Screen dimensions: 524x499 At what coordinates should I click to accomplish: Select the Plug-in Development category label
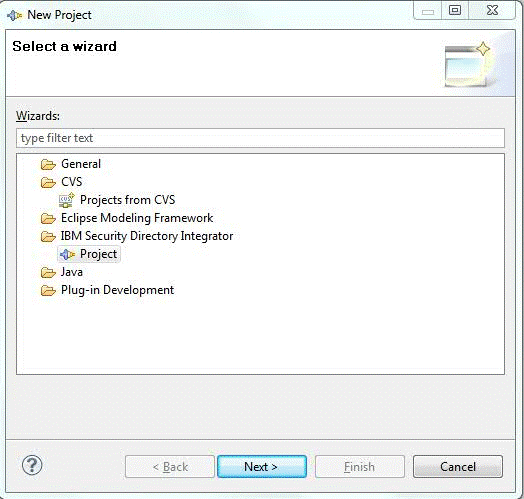pos(117,290)
